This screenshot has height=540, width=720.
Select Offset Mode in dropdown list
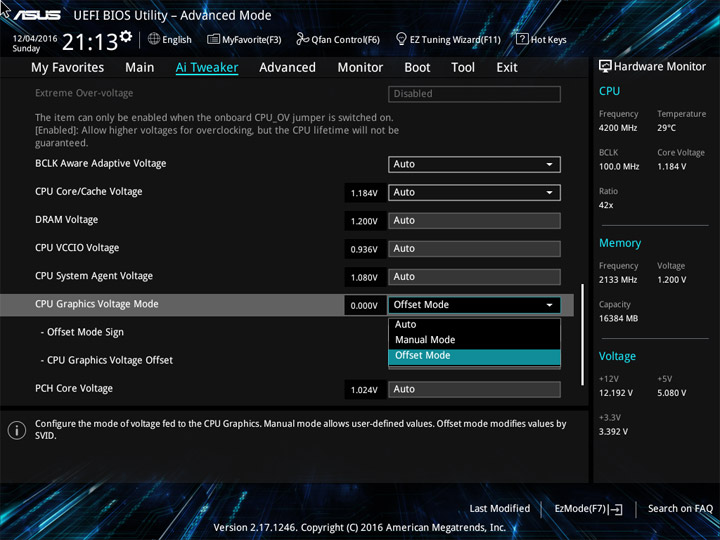coord(474,356)
